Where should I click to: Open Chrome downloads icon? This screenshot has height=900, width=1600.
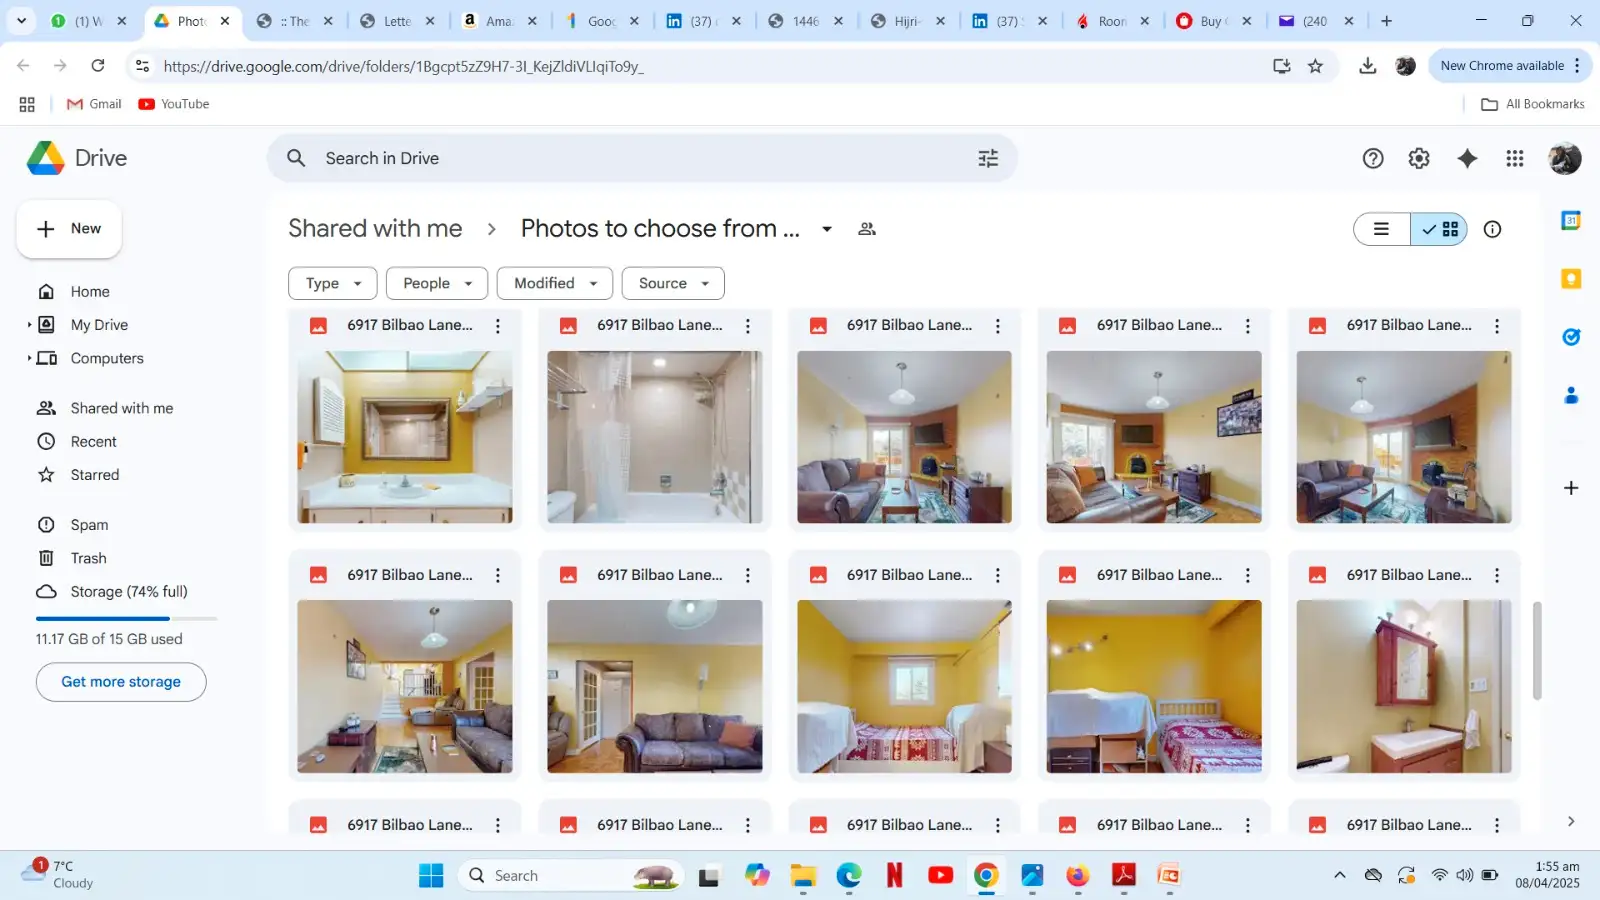point(1368,66)
